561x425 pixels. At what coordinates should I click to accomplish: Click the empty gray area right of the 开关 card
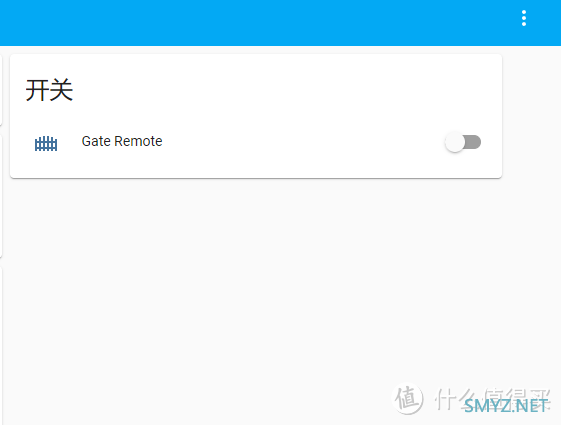(532, 116)
